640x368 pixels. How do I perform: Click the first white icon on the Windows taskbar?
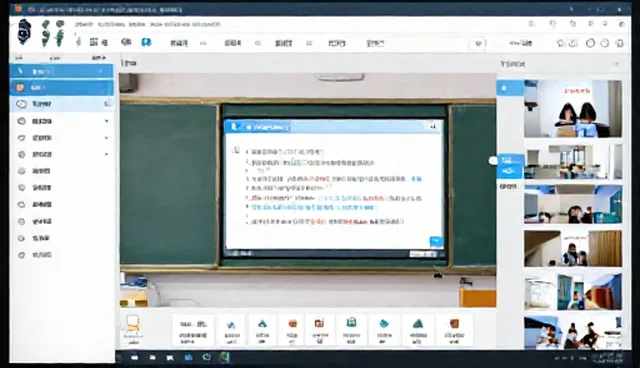(135, 358)
